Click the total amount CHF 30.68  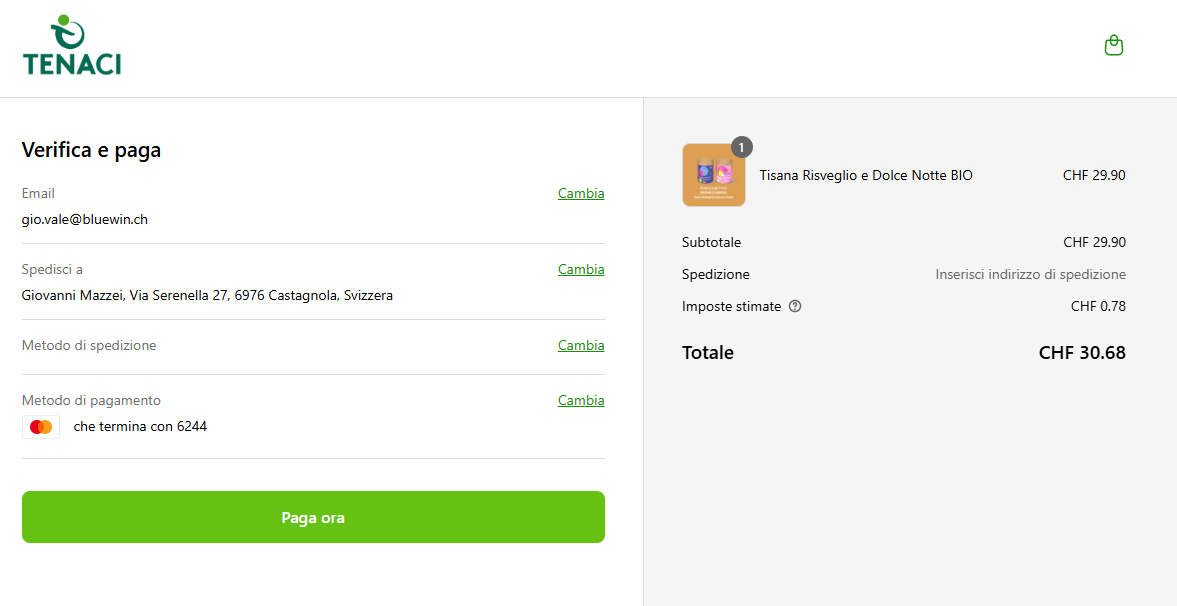click(x=1082, y=352)
